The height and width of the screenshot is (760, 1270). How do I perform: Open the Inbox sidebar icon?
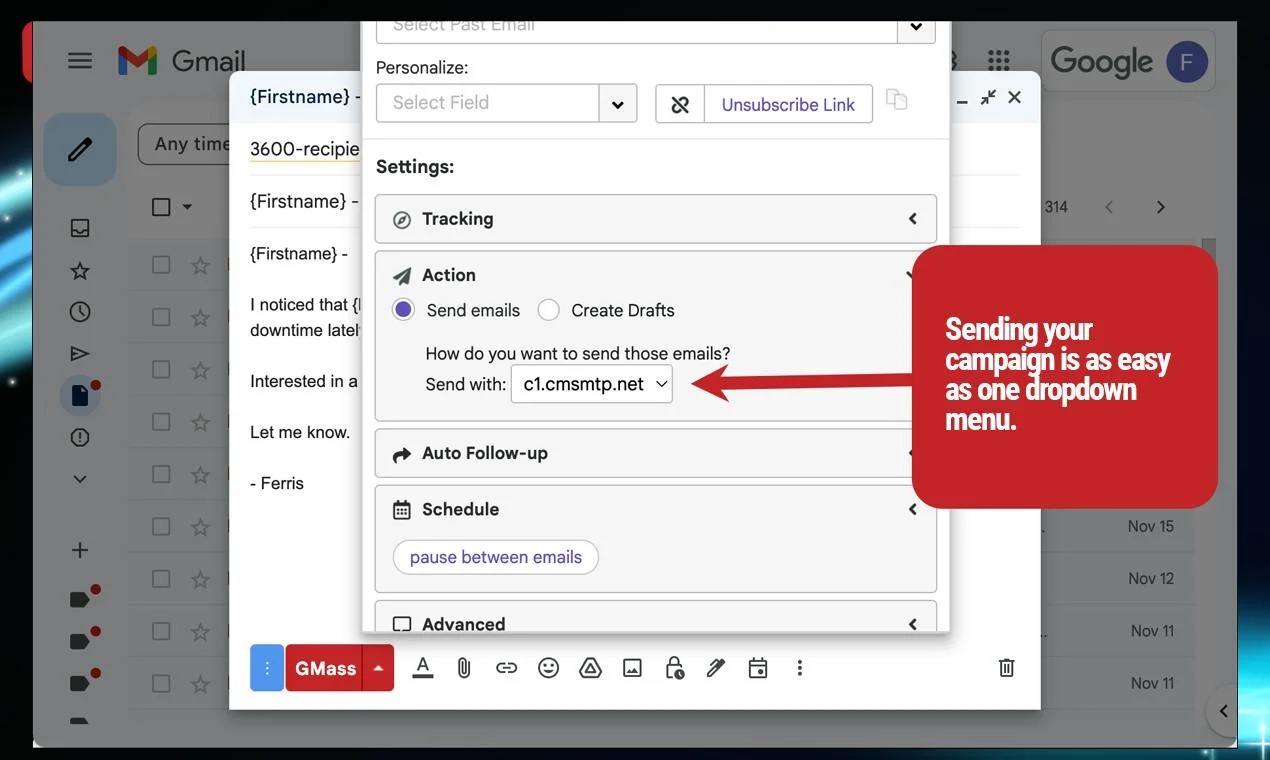click(x=80, y=228)
